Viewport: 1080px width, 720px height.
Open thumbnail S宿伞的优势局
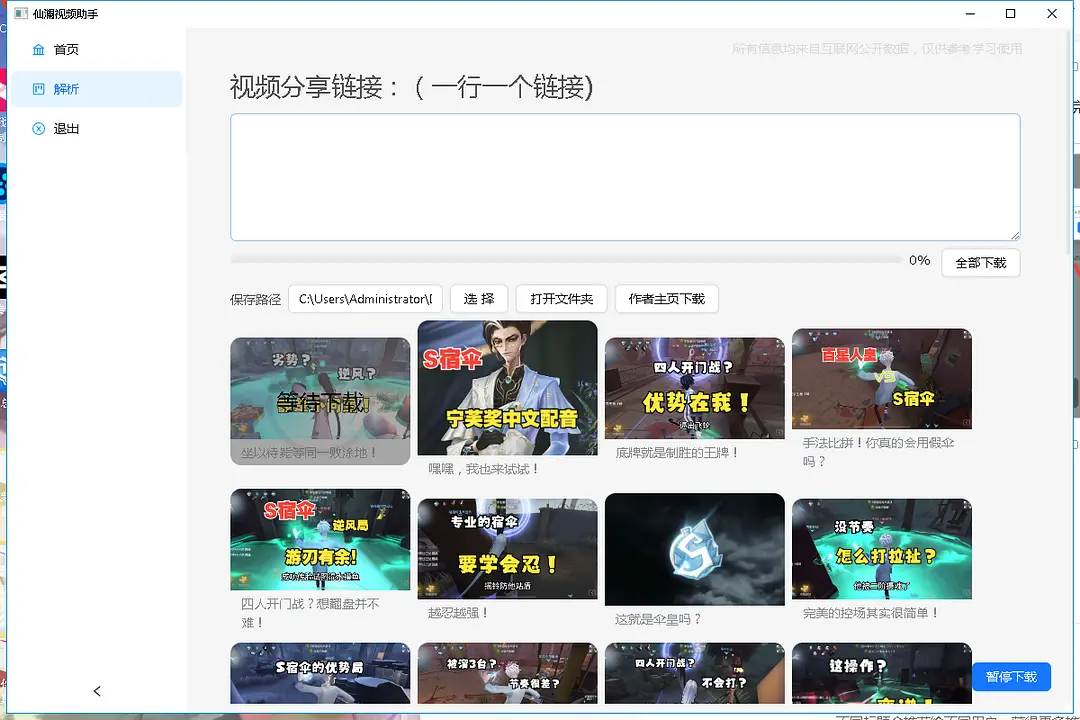click(x=320, y=673)
